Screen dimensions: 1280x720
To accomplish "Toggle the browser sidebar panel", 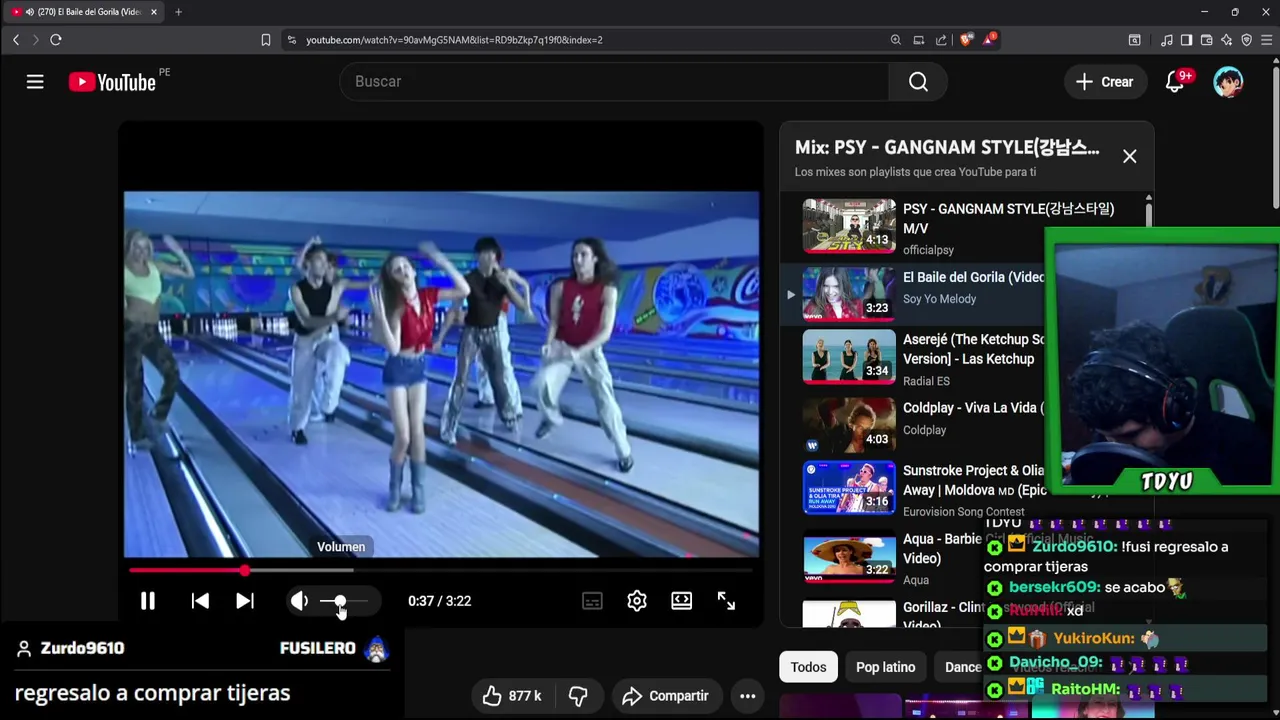I will [x=1186, y=40].
